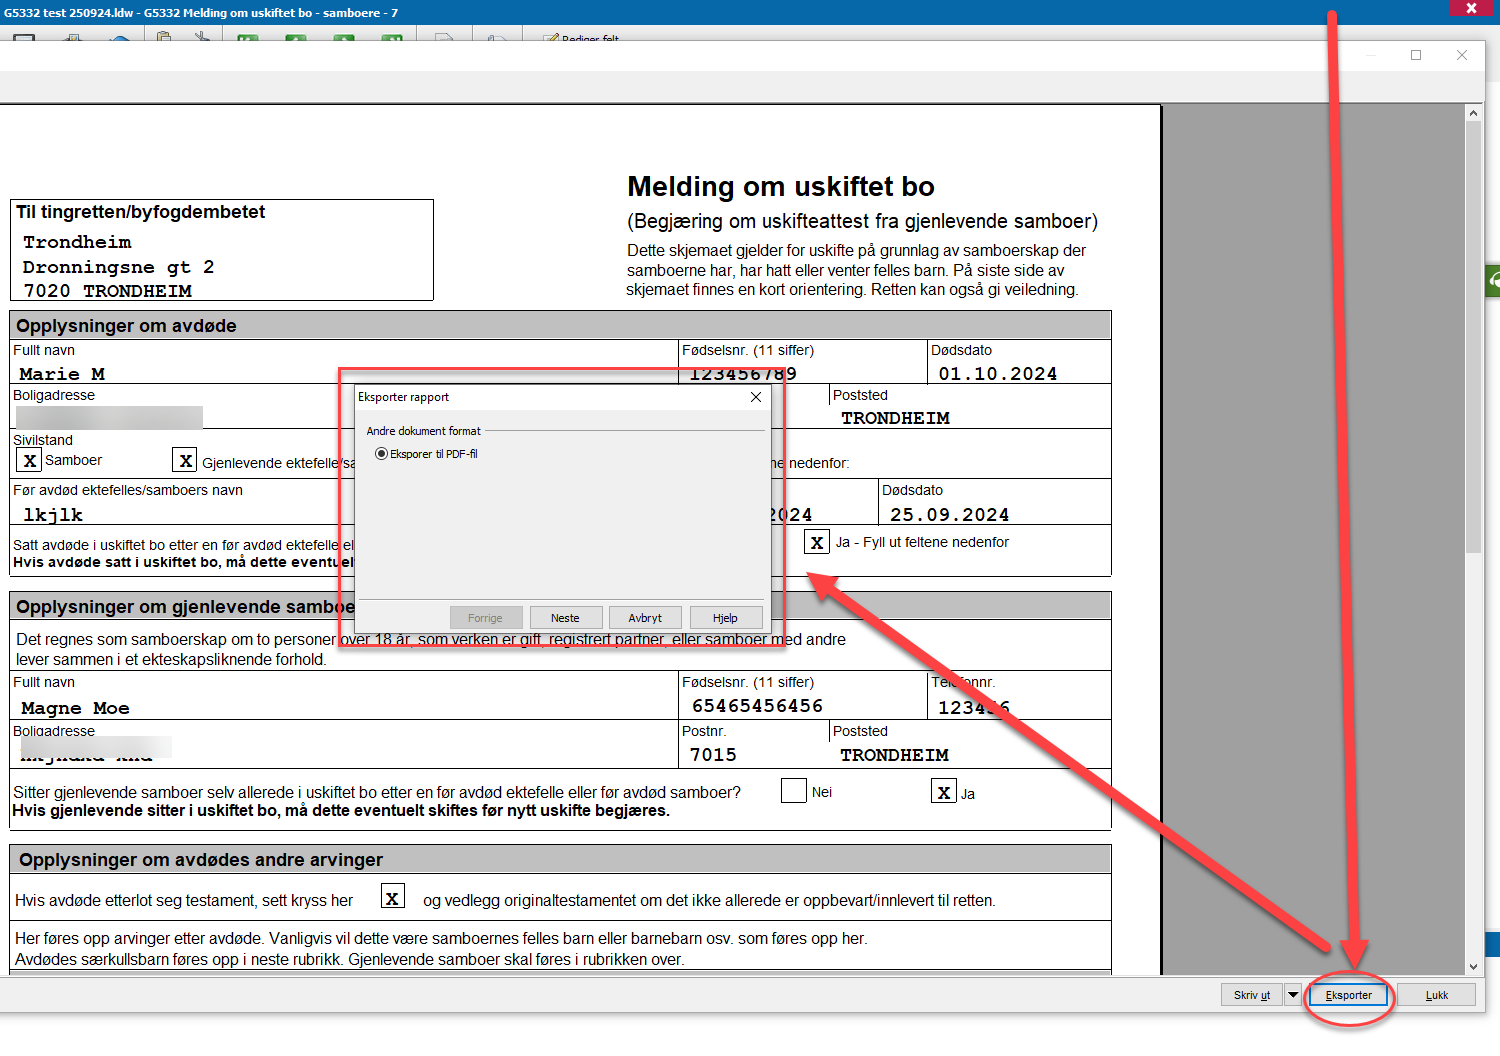Click the postal code '7015'
The image size is (1500, 1056).
pos(713,755)
